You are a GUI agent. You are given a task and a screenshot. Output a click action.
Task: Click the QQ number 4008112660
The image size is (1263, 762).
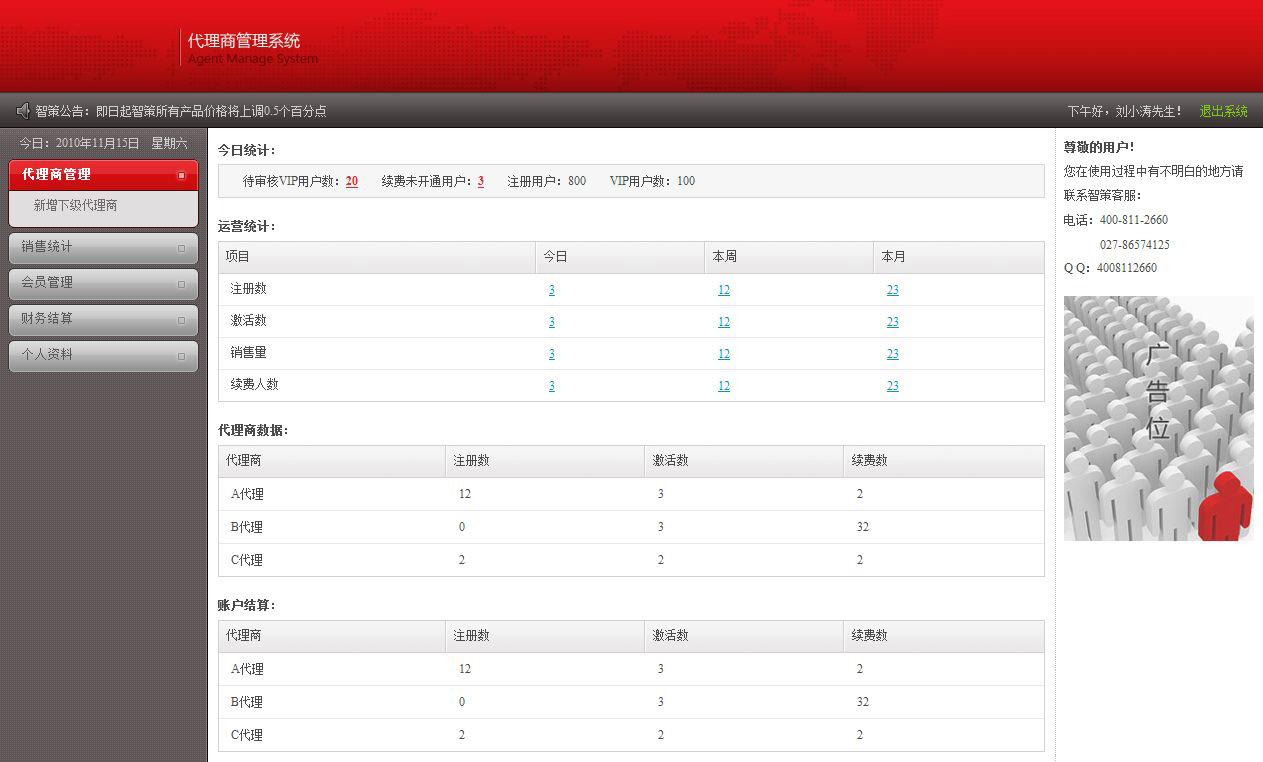coord(1127,268)
